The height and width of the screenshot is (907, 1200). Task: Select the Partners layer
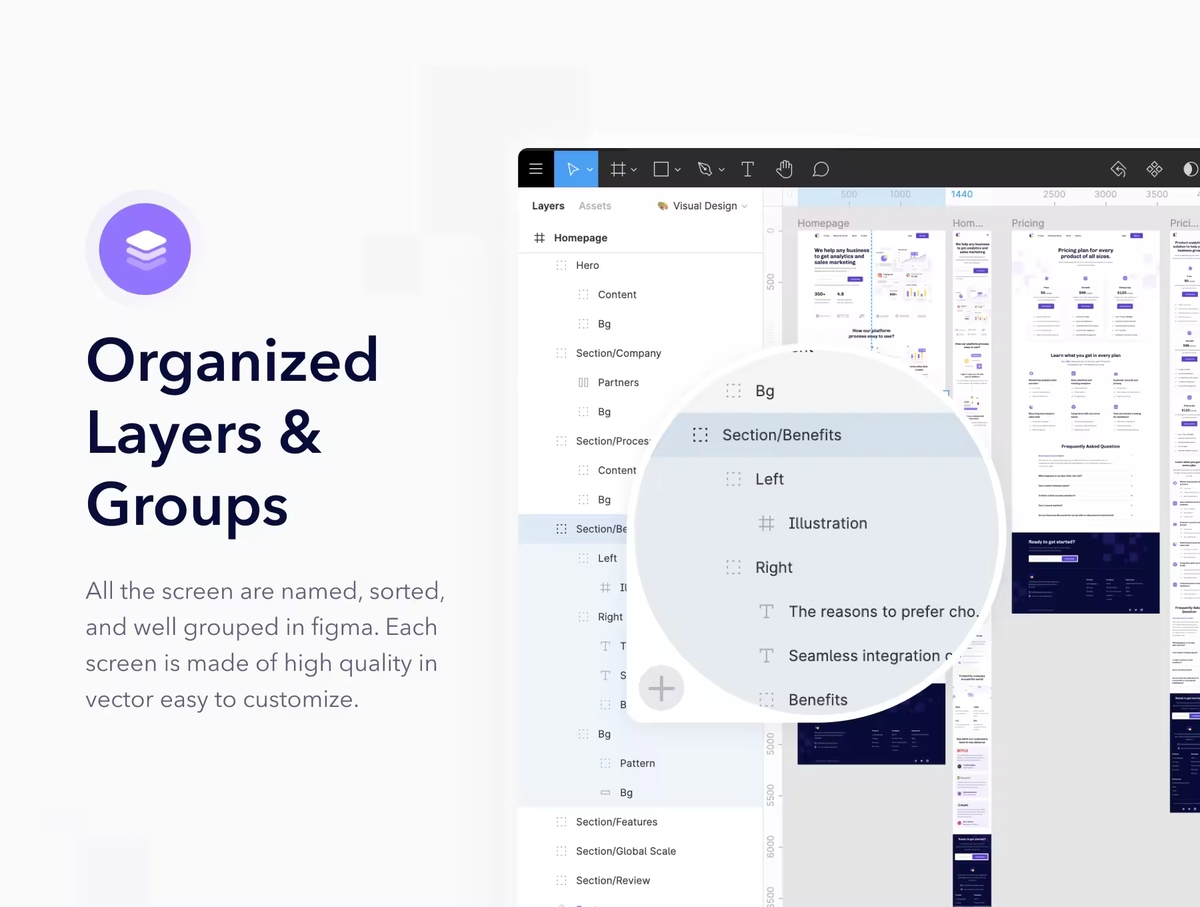[618, 382]
